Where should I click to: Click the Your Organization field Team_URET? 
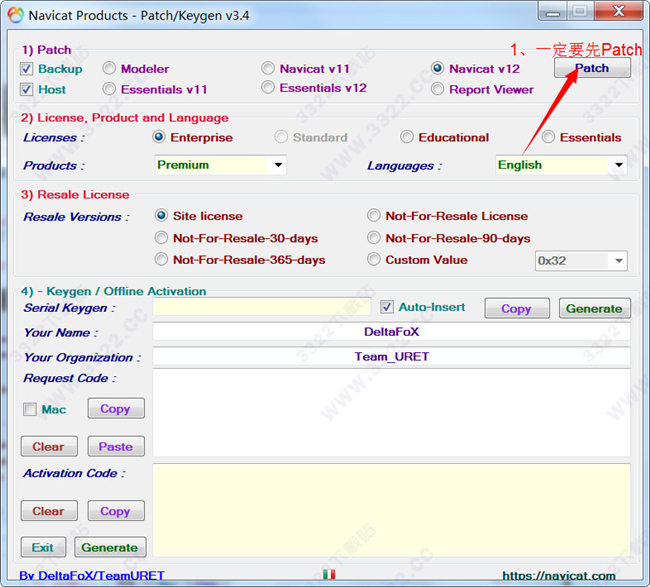click(391, 357)
